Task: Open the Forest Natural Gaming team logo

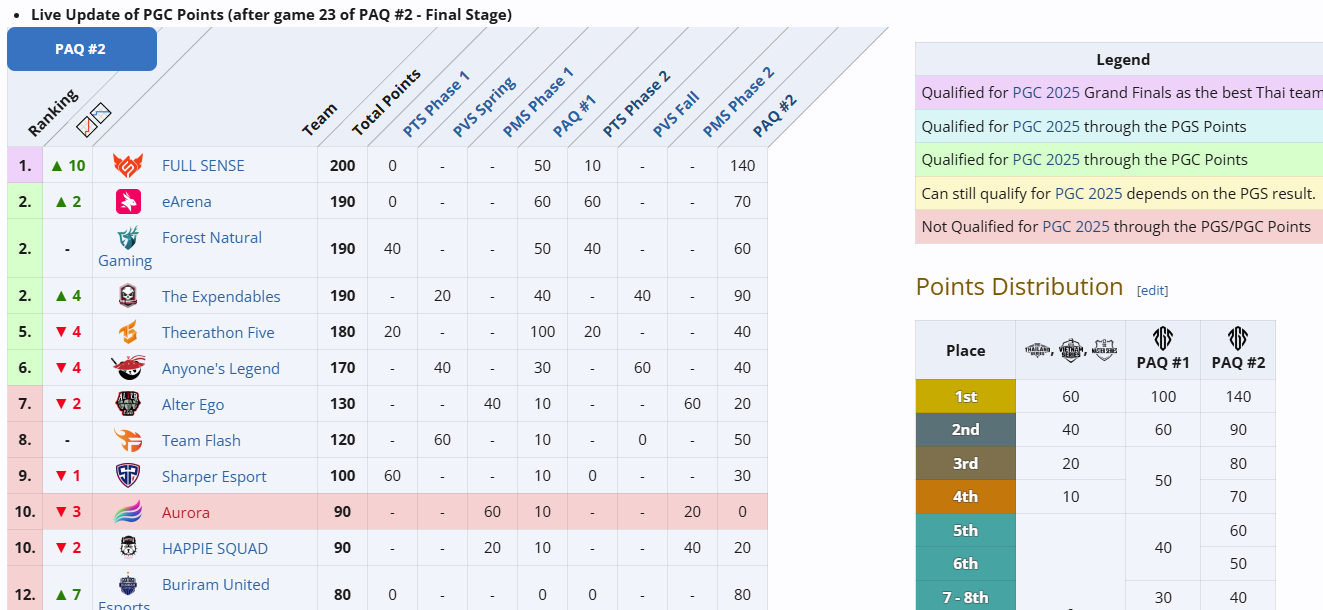Action: tap(128, 238)
